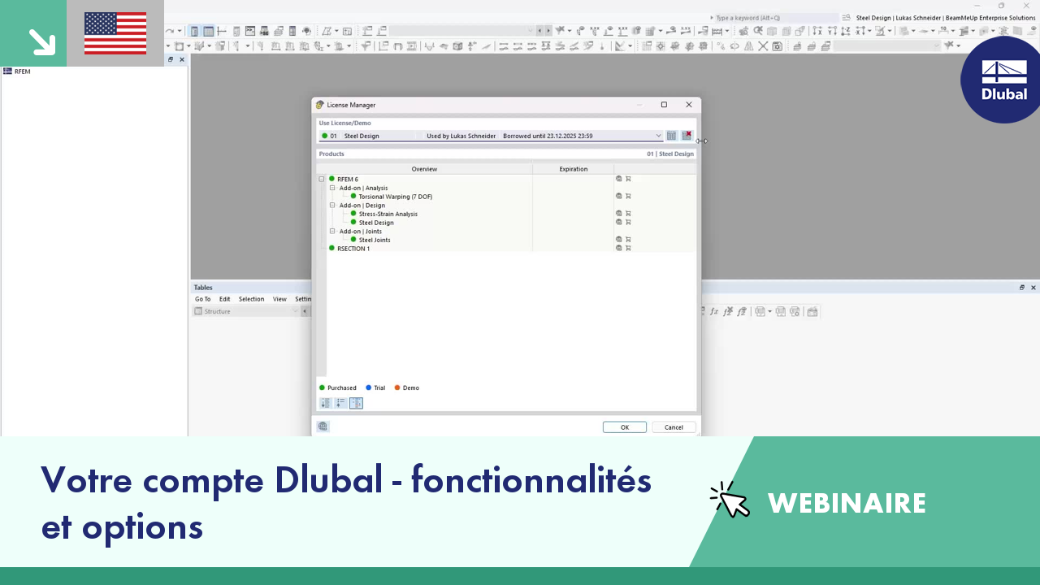Close the Navigator panel with its X
The height and width of the screenshot is (585, 1040).
click(182, 60)
